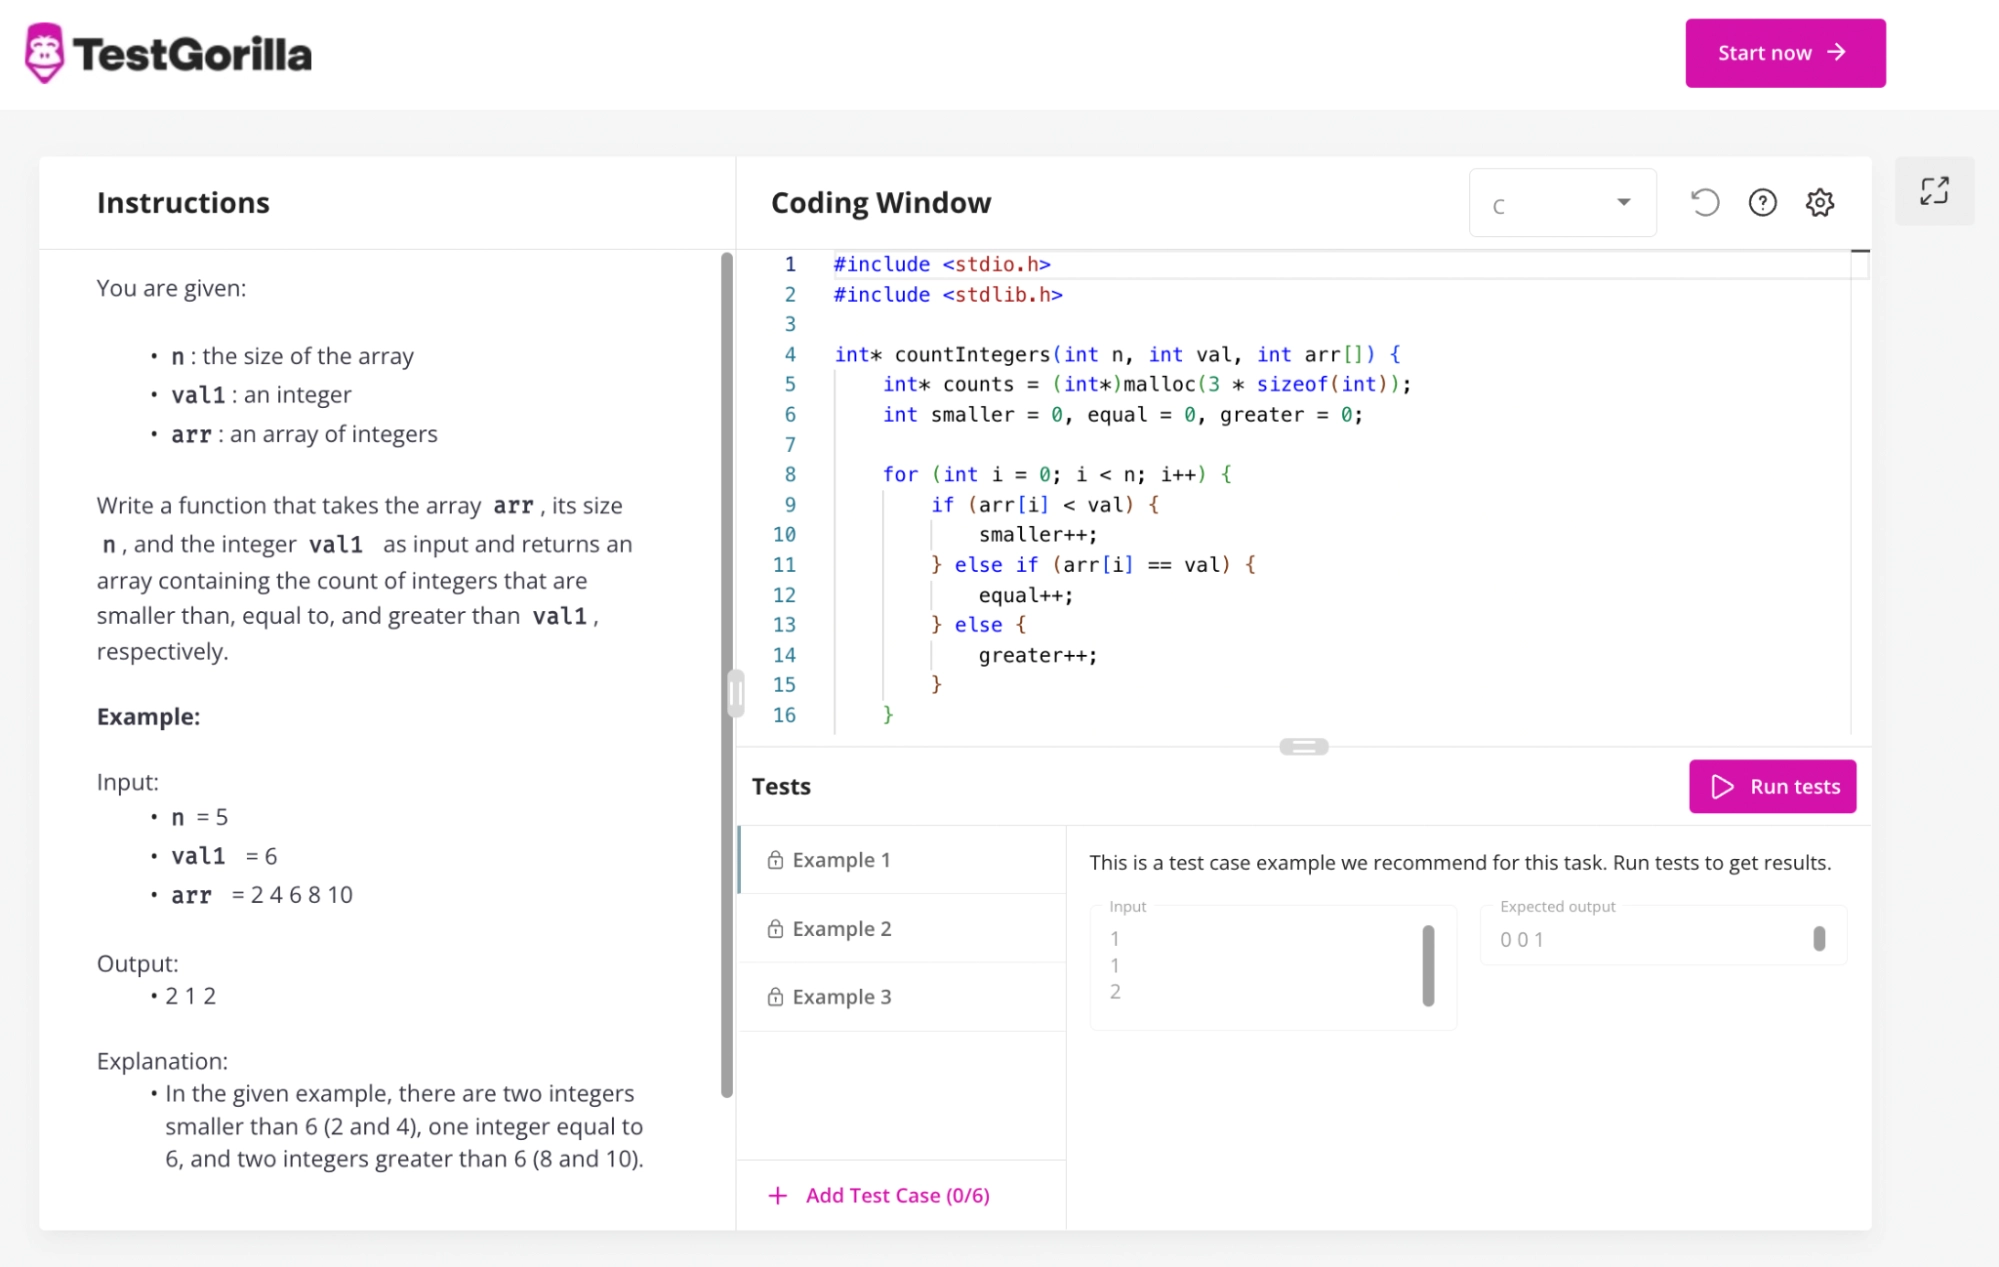Open the help question mark icon
The height and width of the screenshot is (1267, 1999).
click(1762, 203)
